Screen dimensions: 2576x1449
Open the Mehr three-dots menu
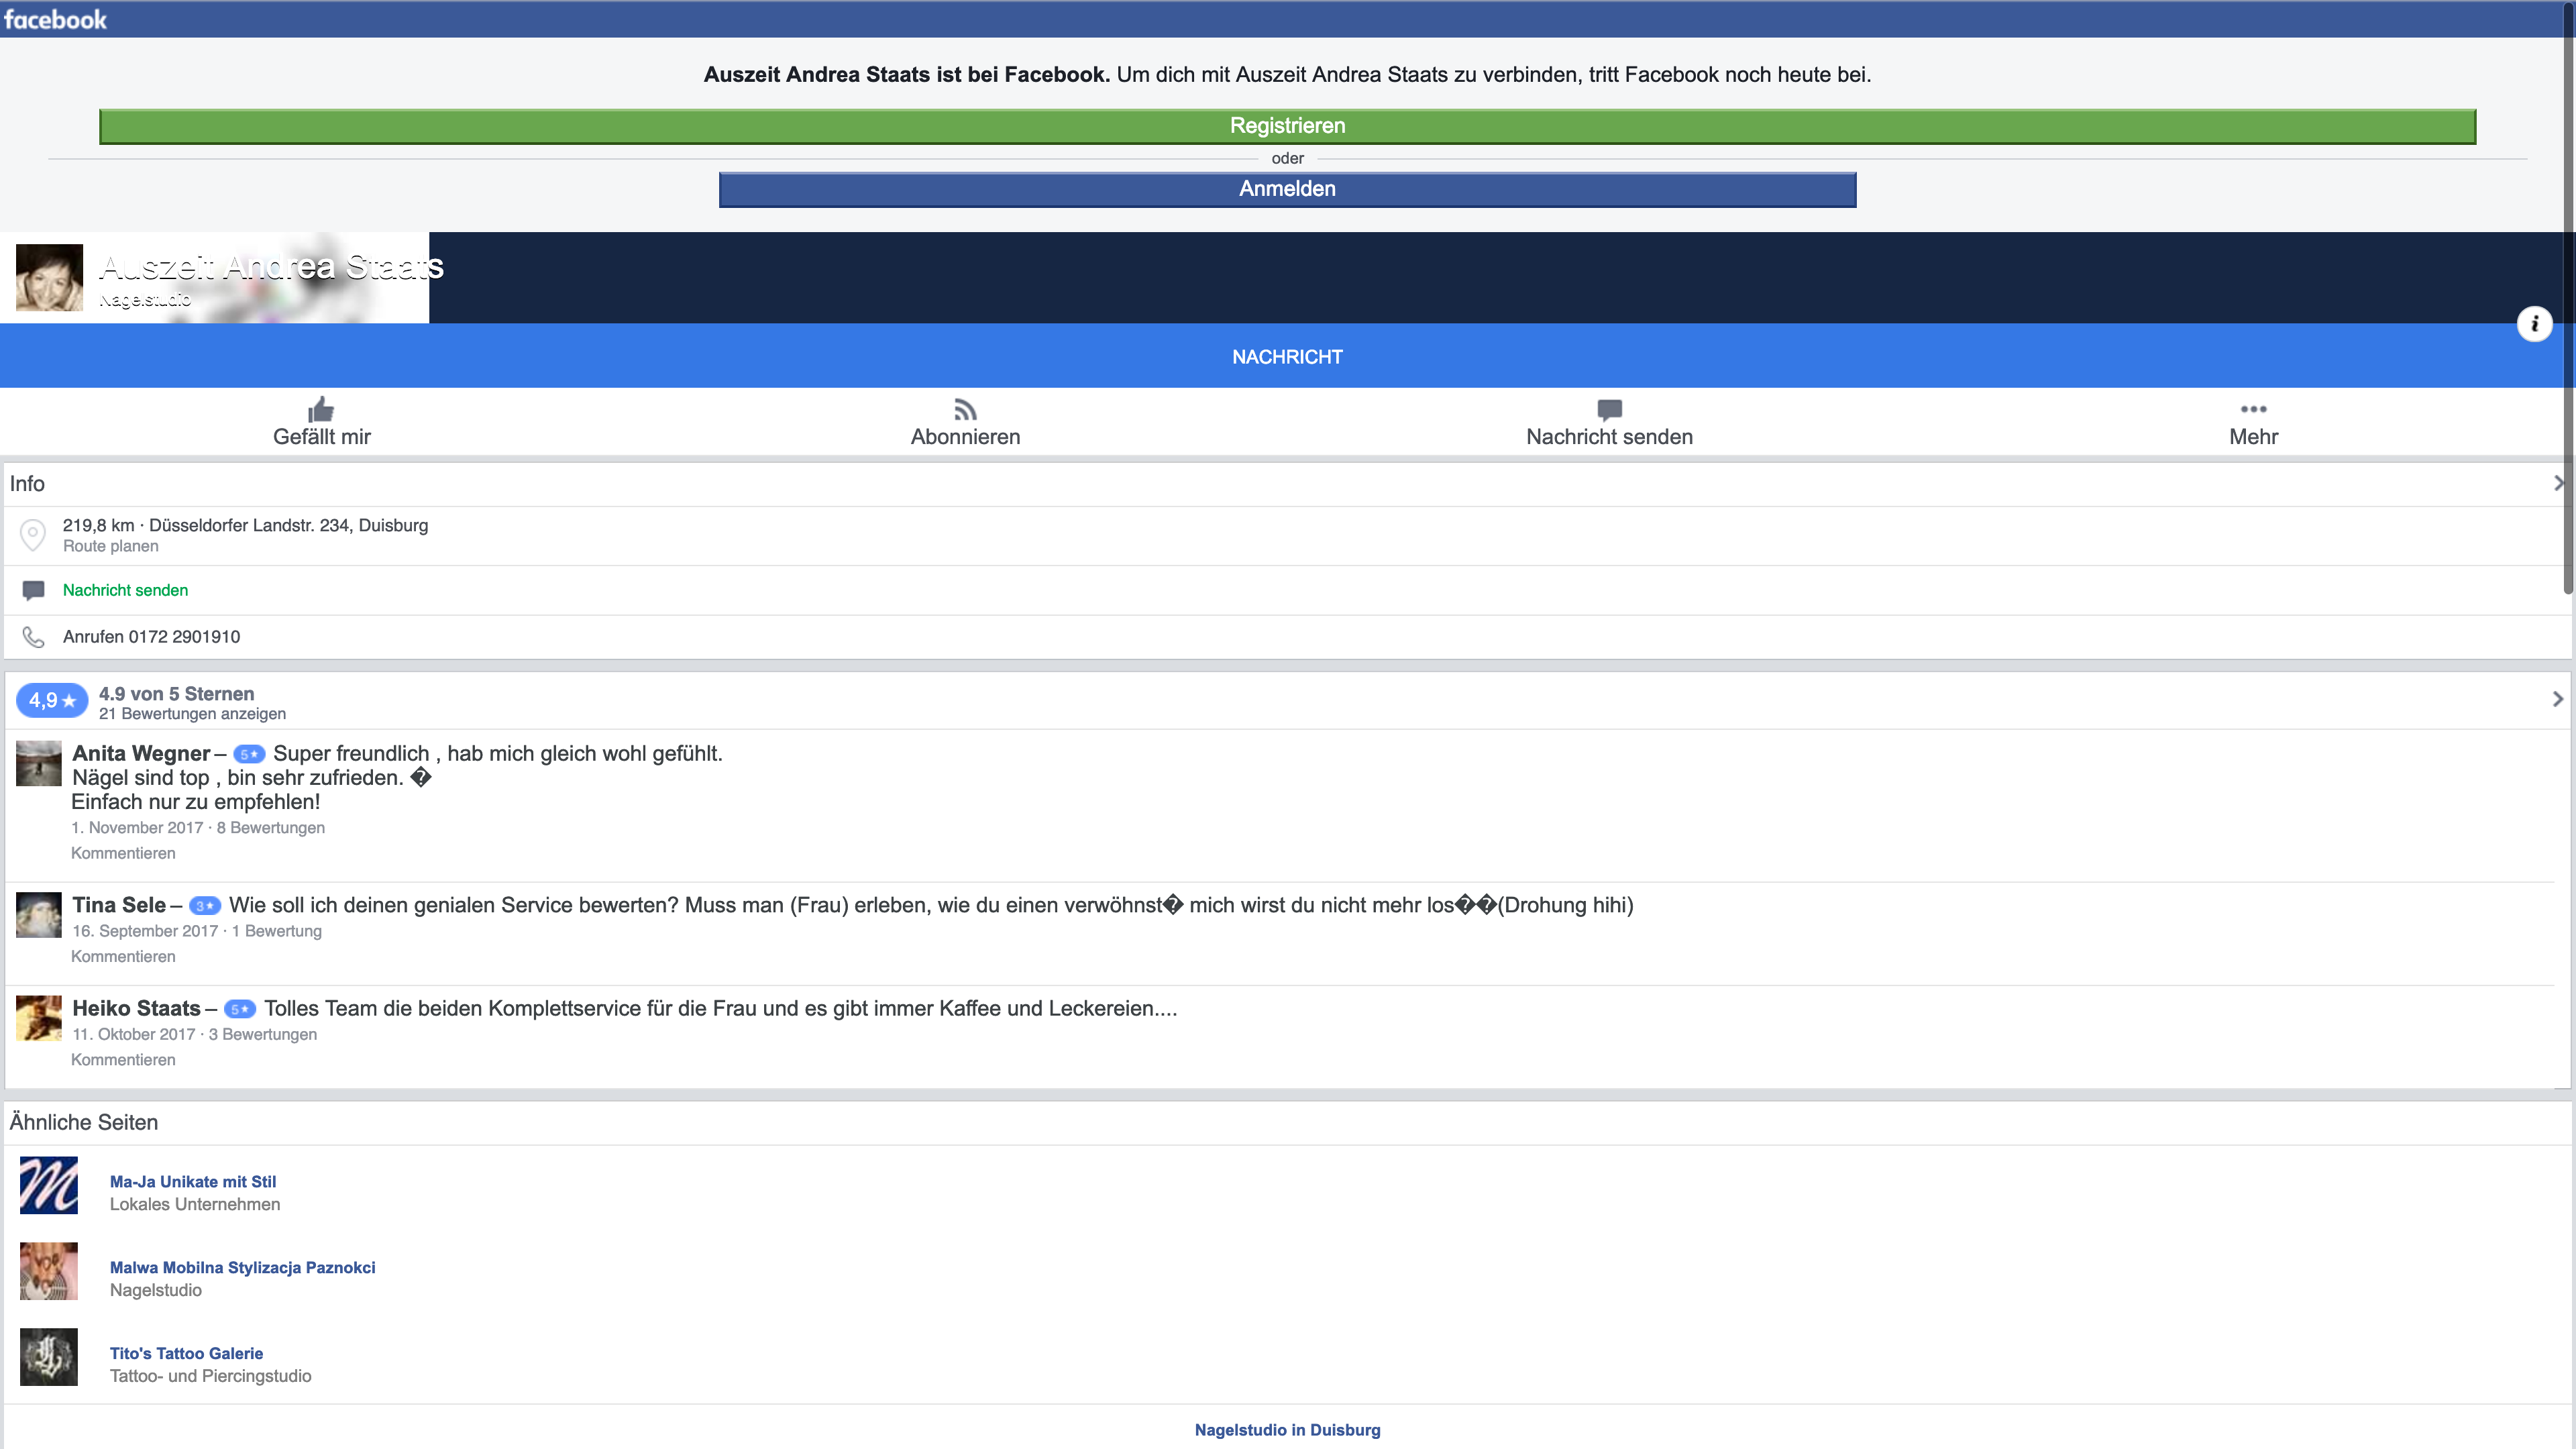[2253, 409]
